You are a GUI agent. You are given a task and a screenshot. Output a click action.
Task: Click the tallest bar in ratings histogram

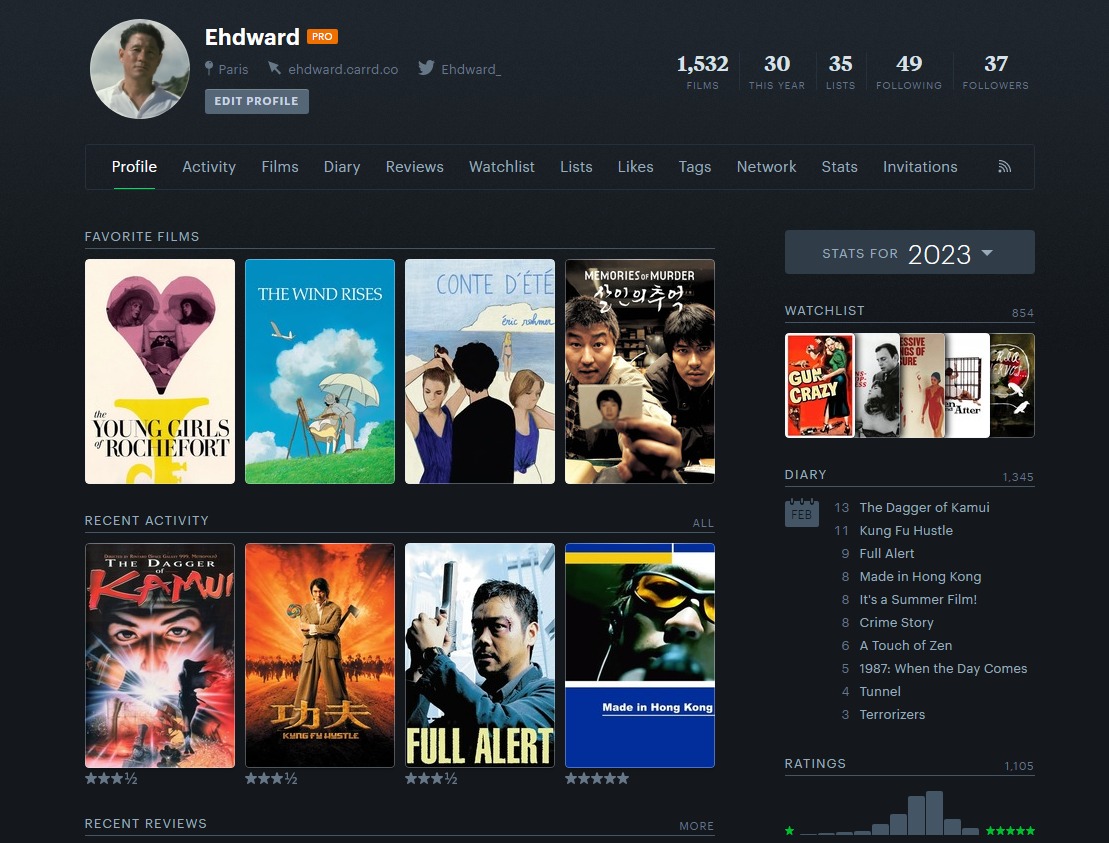coord(934,813)
